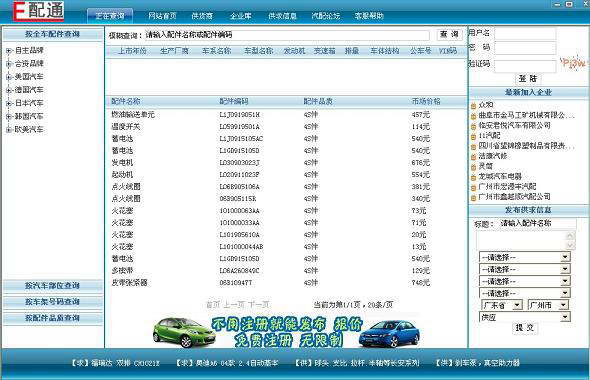Open the 【求】奥迪A6 04款 ticker message
This screenshot has height=380, width=590.
227,363
